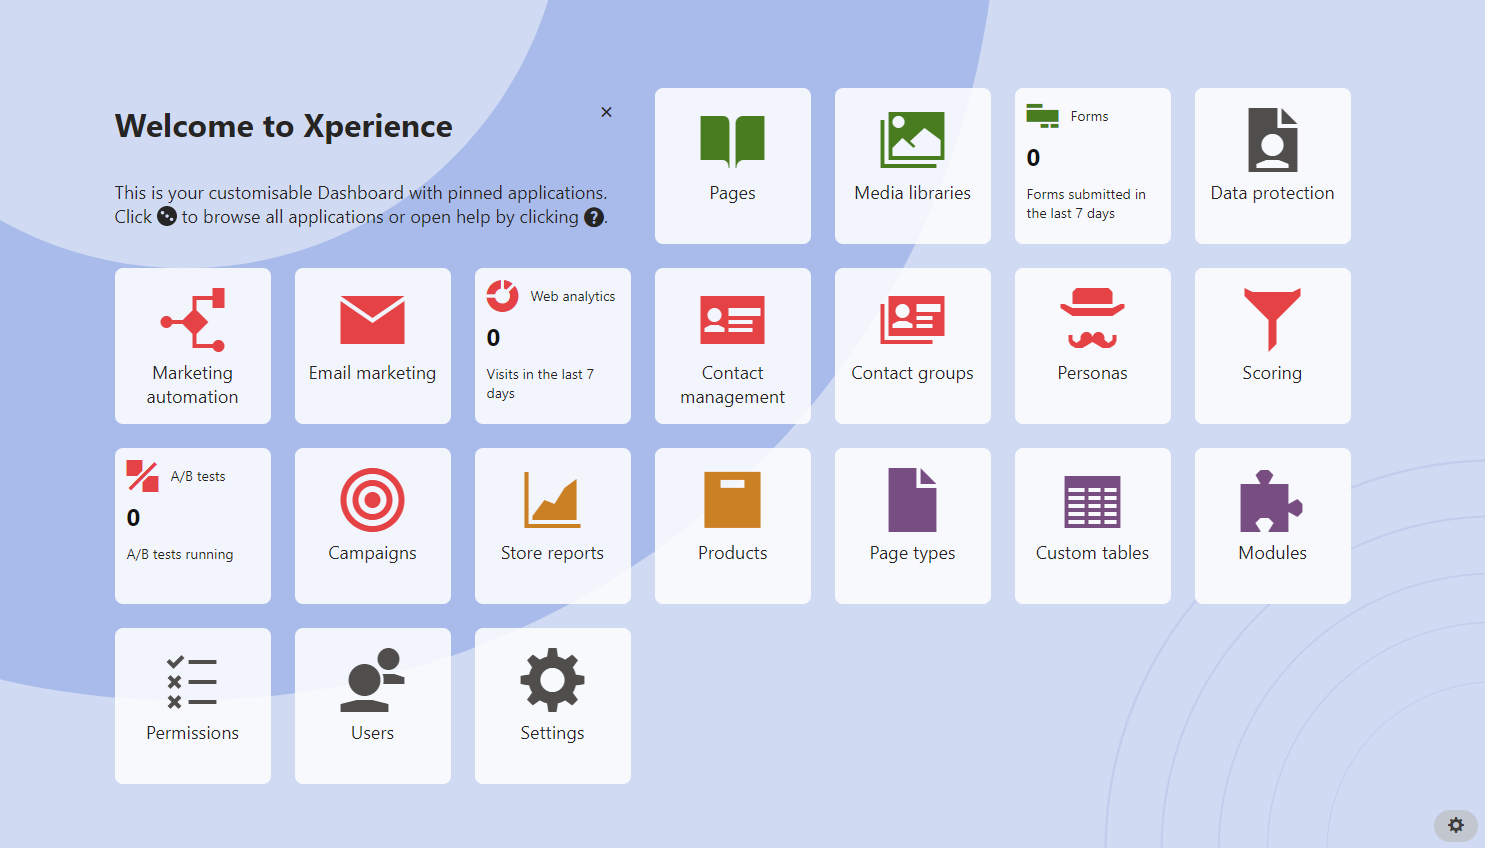Open the A/B tests tile
This screenshot has height=848, width=1485.
(192, 525)
